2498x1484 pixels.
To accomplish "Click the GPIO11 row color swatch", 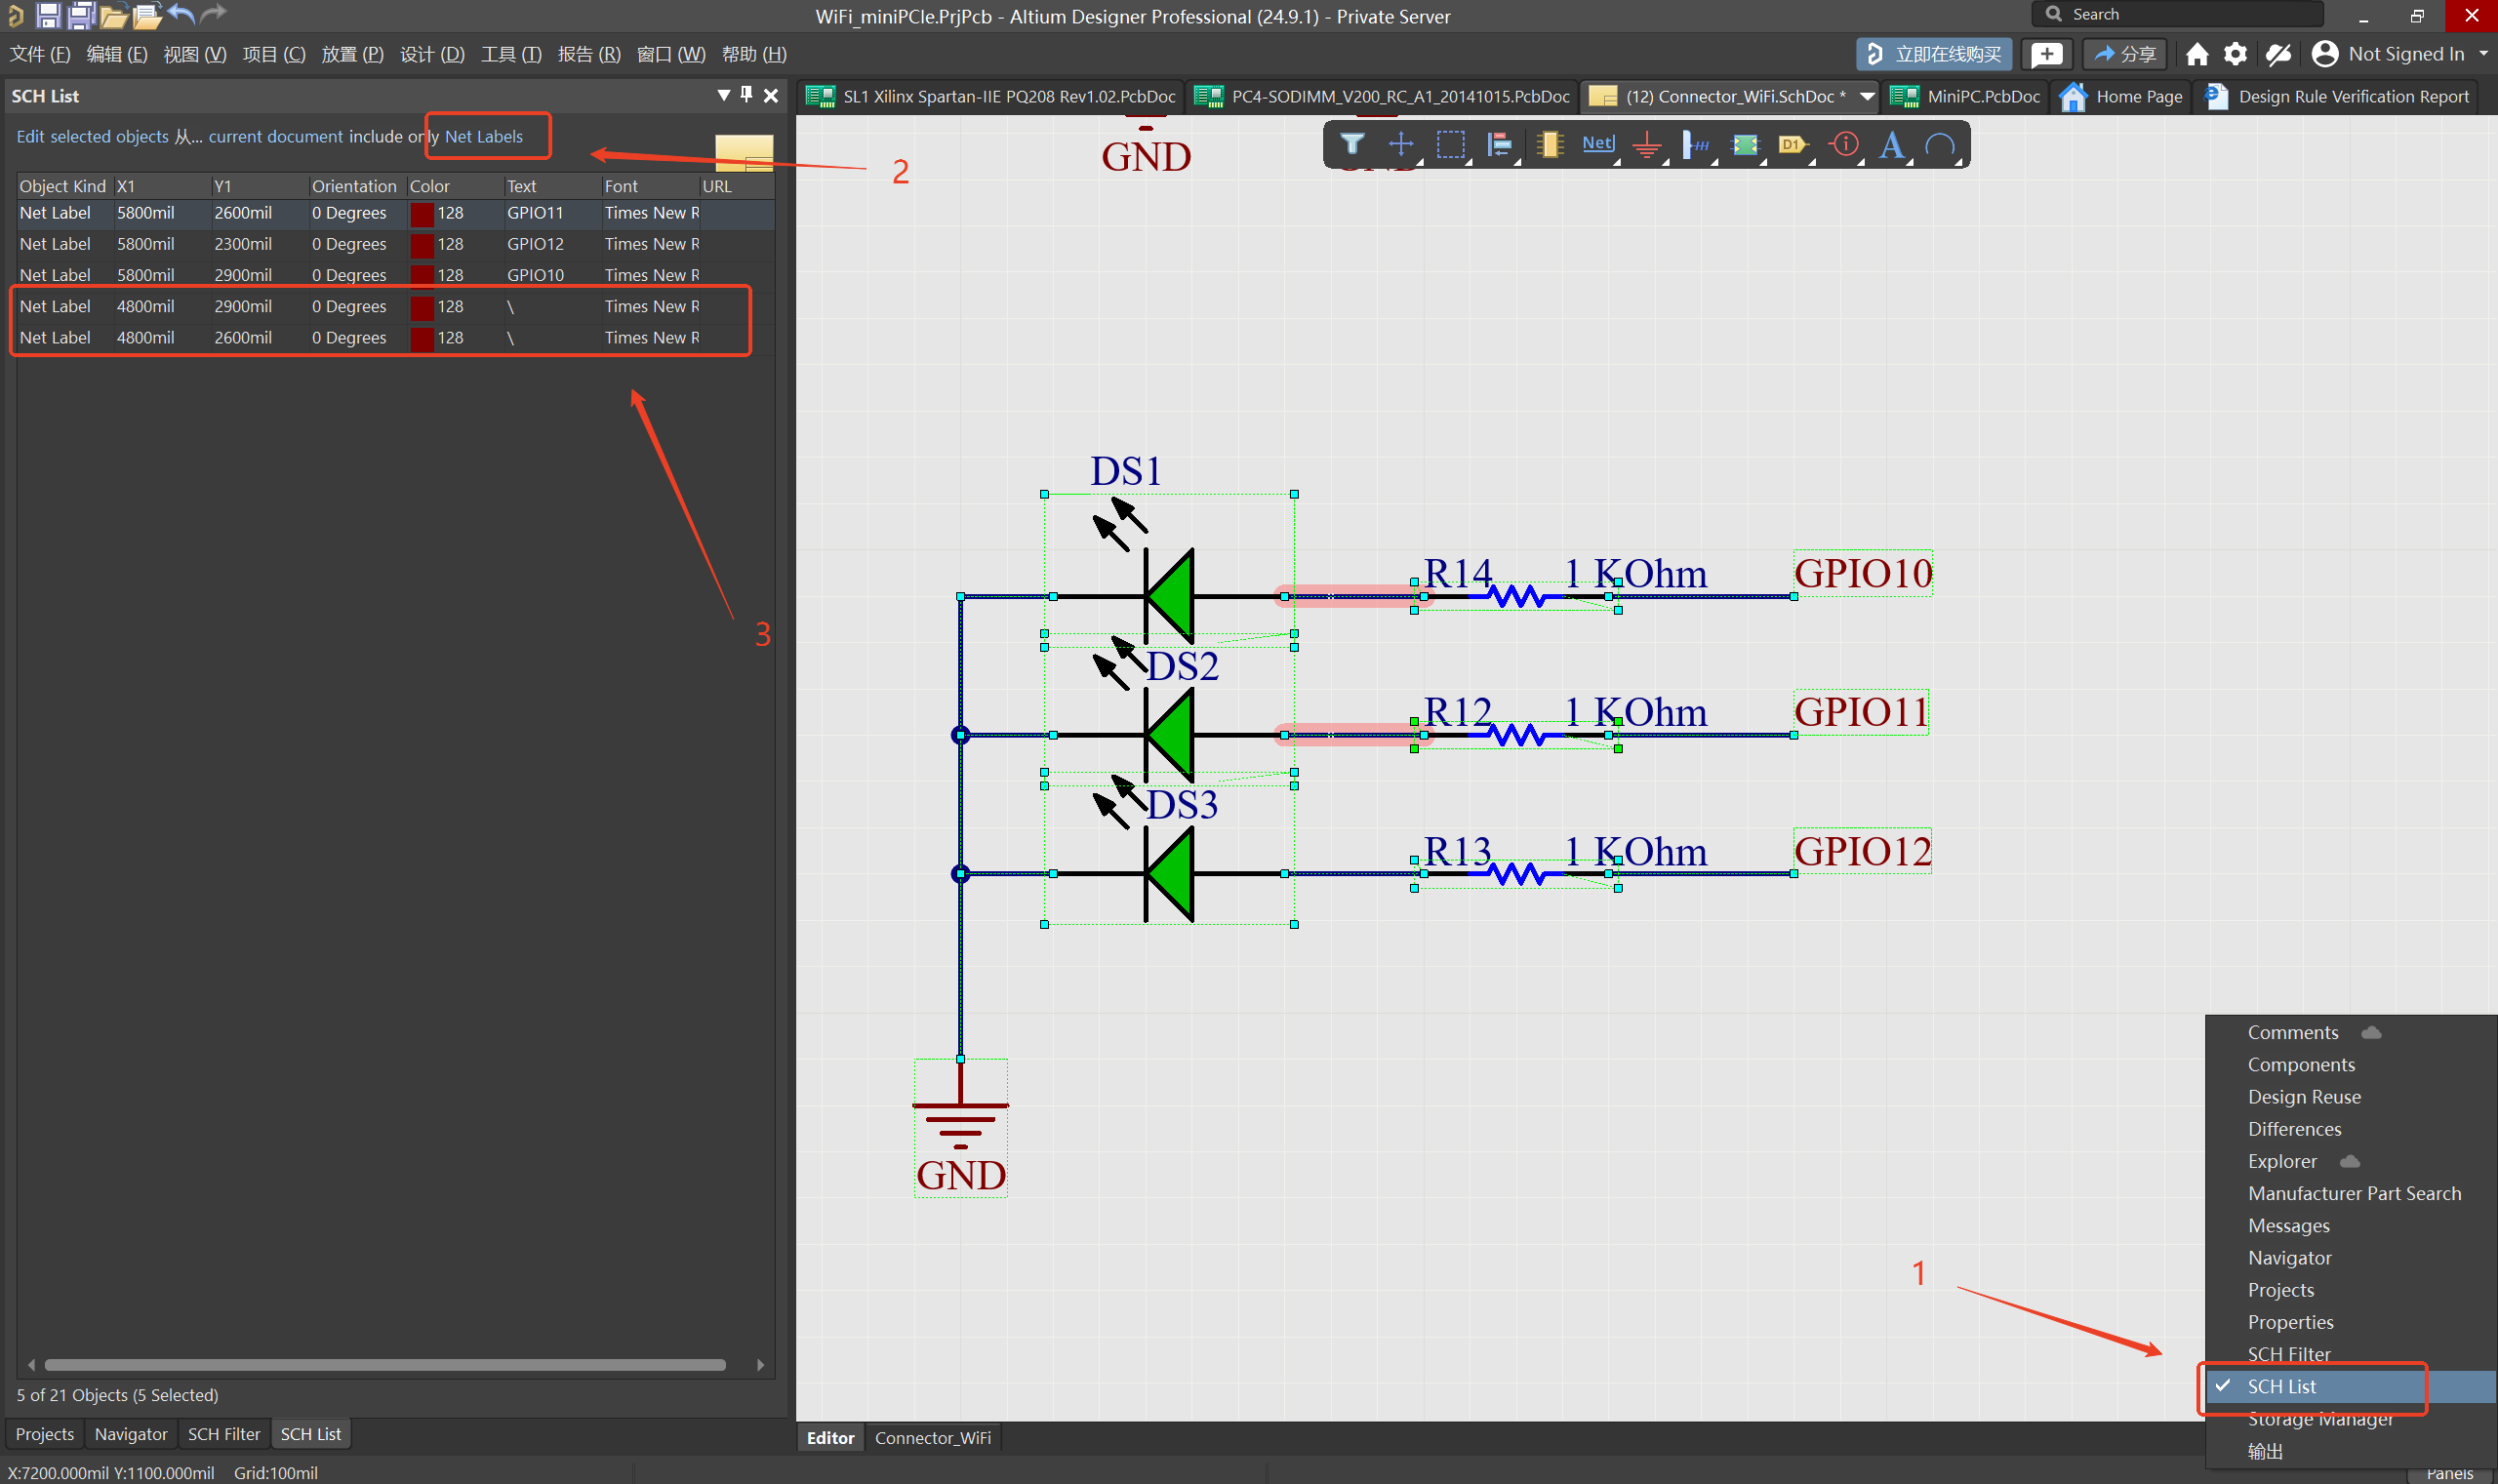I will click(x=422, y=213).
